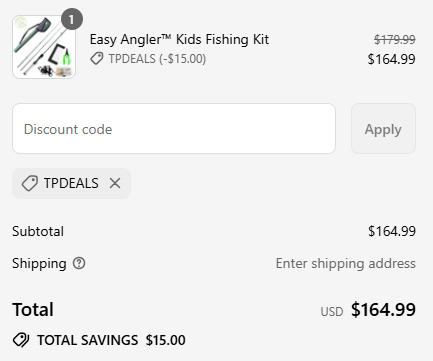Image resolution: width=433 pixels, height=361 pixels.
Task: Click the tag icon inside the TPDEALS chip
Action: pyautogui.click(x=29, y=184)
